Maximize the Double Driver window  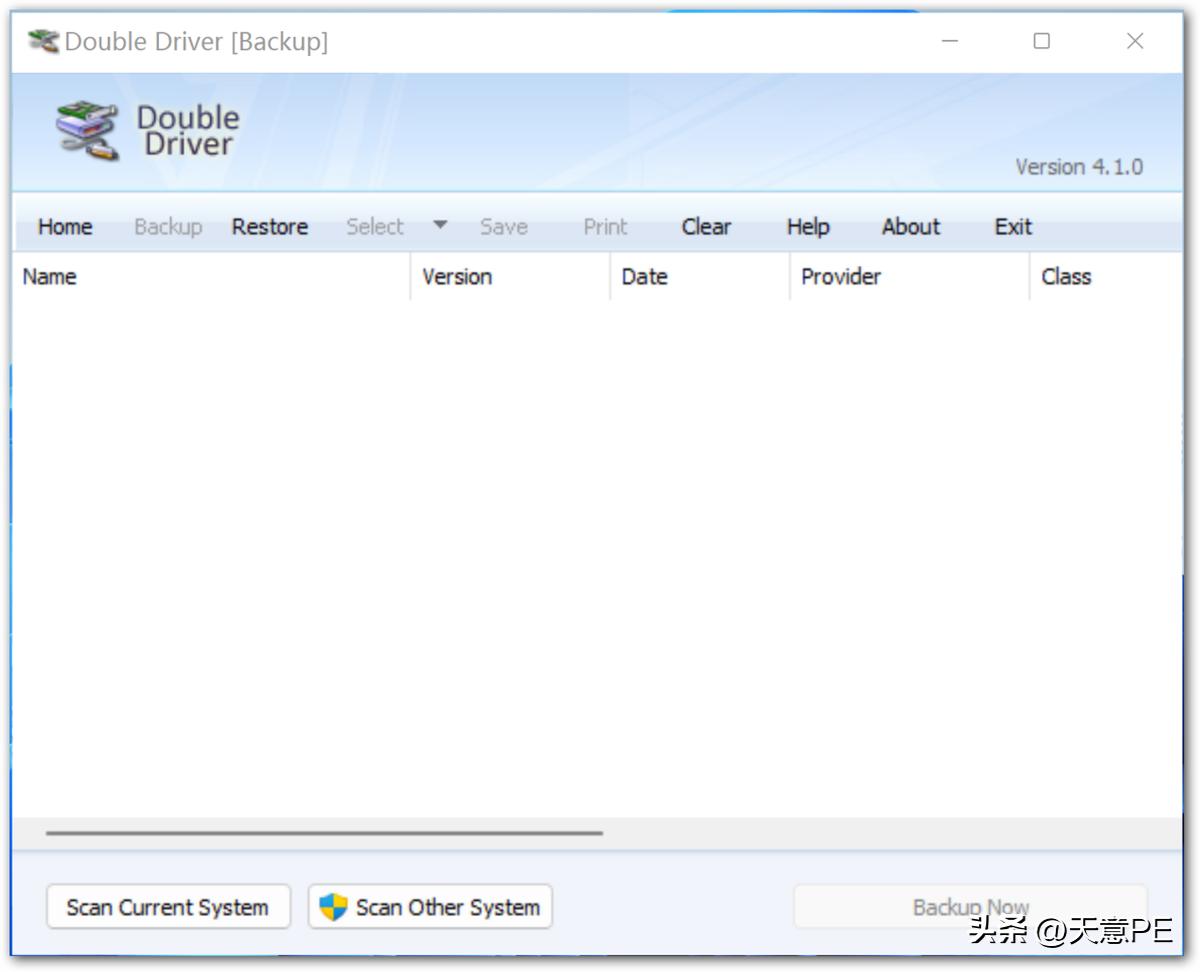[x=1042, y=41]
